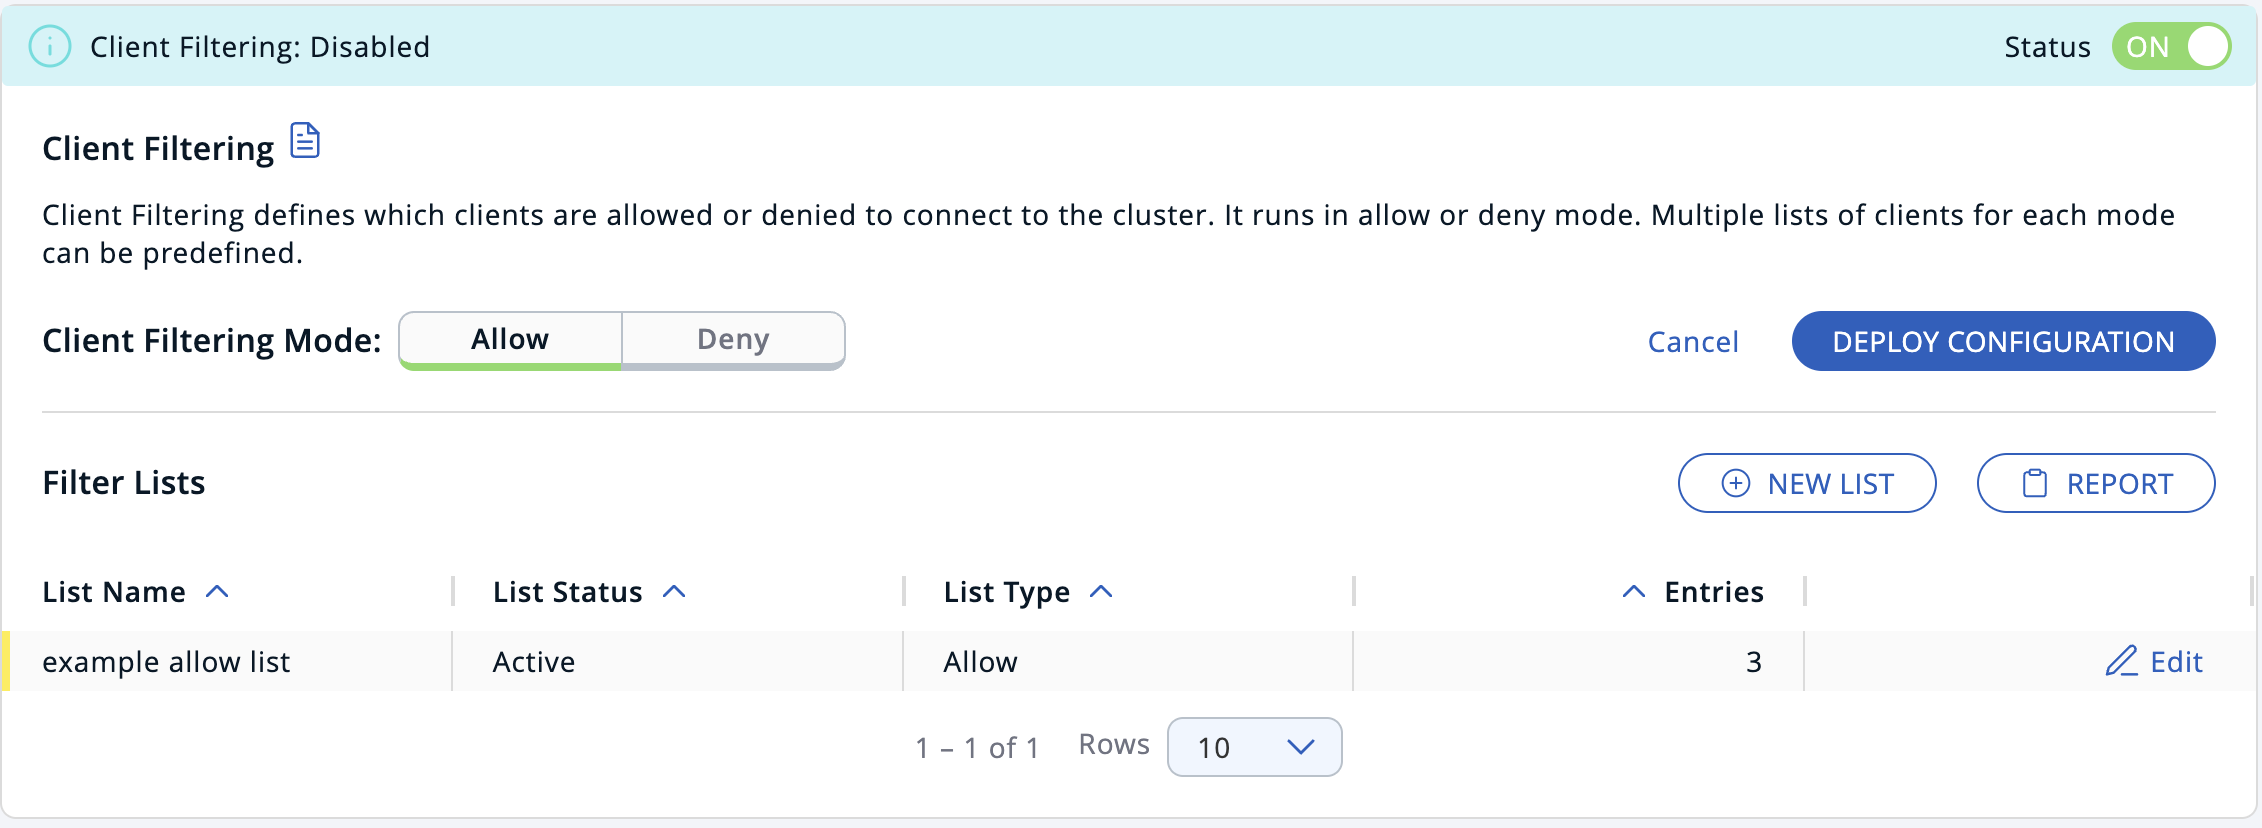Click the sort arrow next to List Name
The image size is (2262, 828).
point(216,591)
